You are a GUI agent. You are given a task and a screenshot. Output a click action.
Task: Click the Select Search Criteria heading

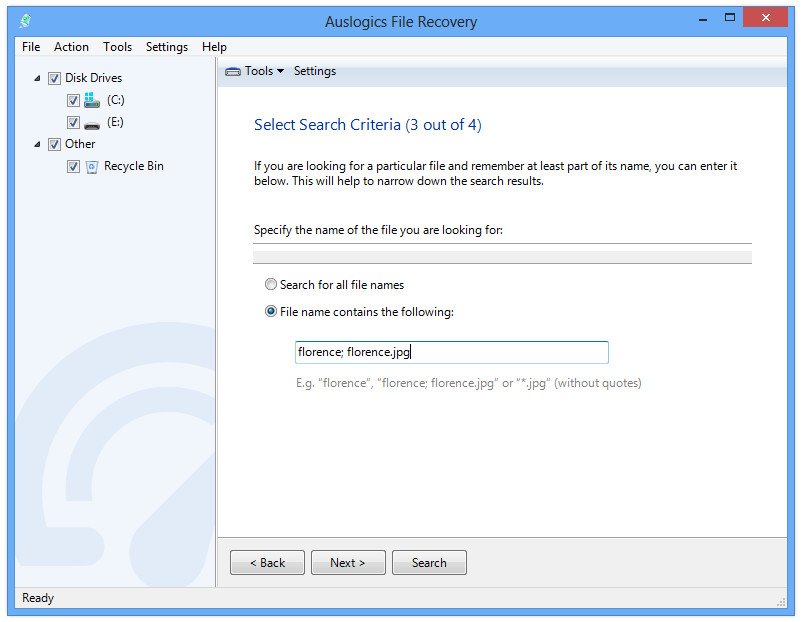pos(368,125)
